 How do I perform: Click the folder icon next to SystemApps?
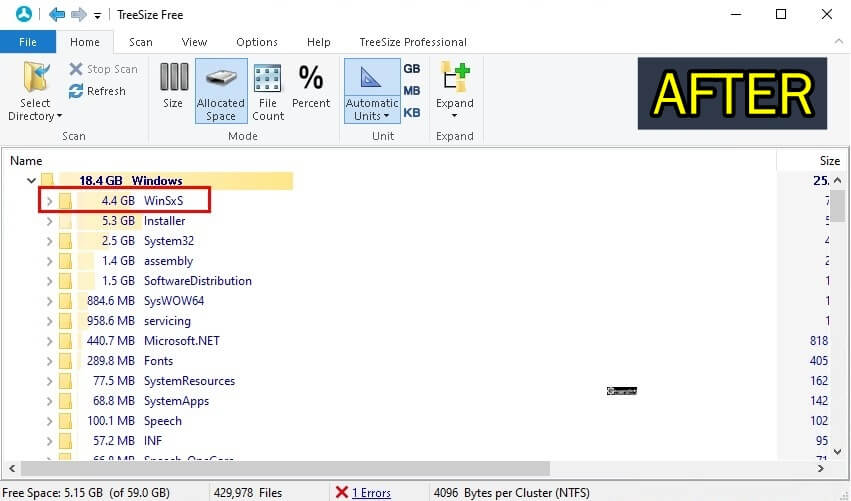pos(66,402)
